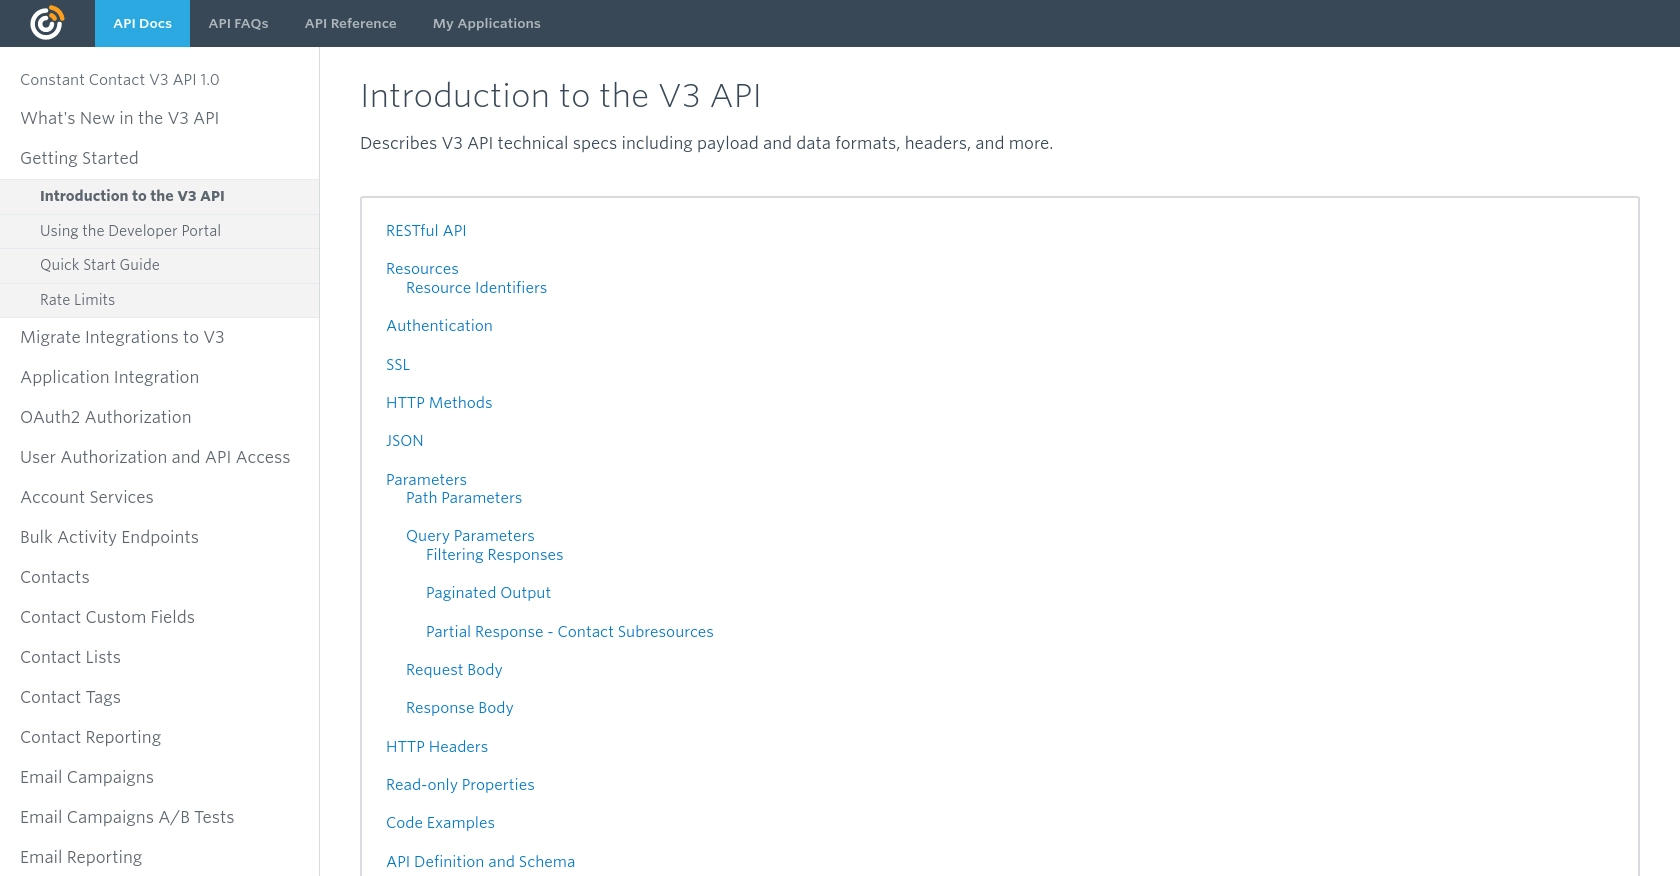Click the SSL contents link
The height and width of the screenshot is (876, 1680).
click(x=398, y=365)
